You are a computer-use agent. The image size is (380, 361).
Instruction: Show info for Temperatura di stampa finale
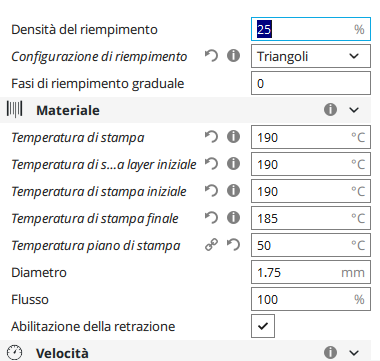(233, 218)
